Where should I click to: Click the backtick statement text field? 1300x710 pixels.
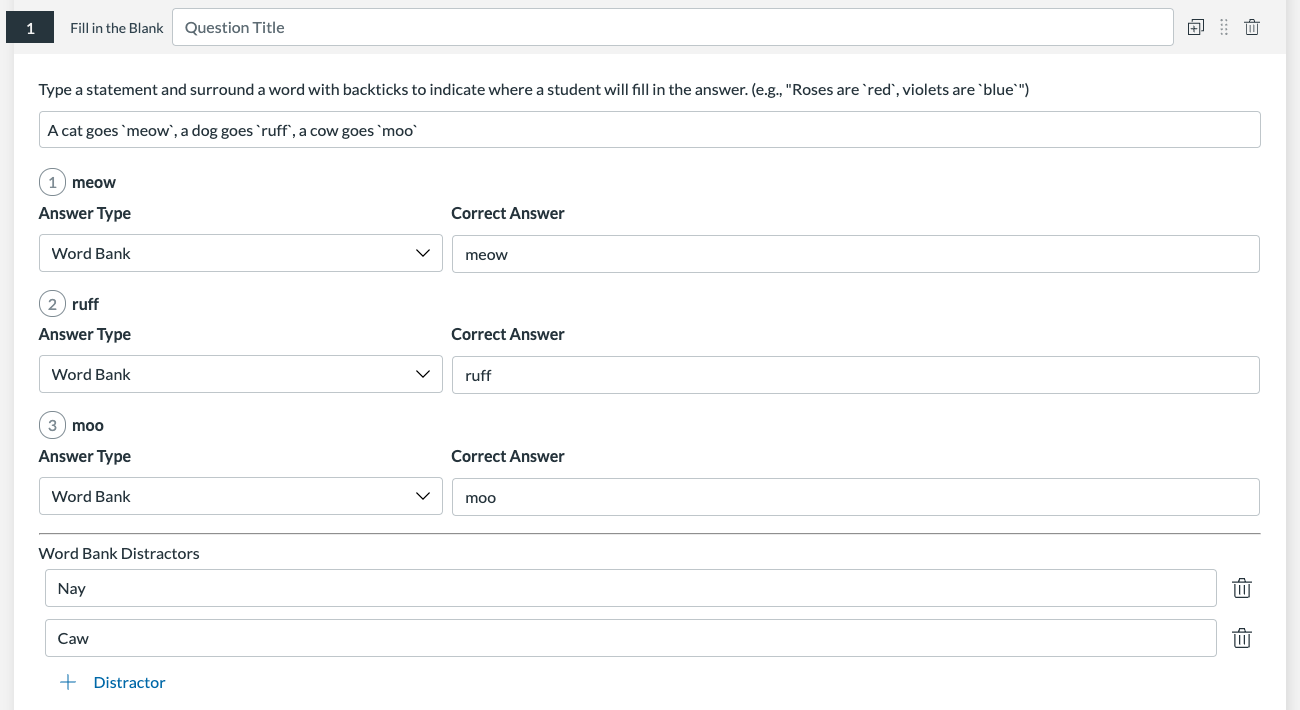pos(650,130)
